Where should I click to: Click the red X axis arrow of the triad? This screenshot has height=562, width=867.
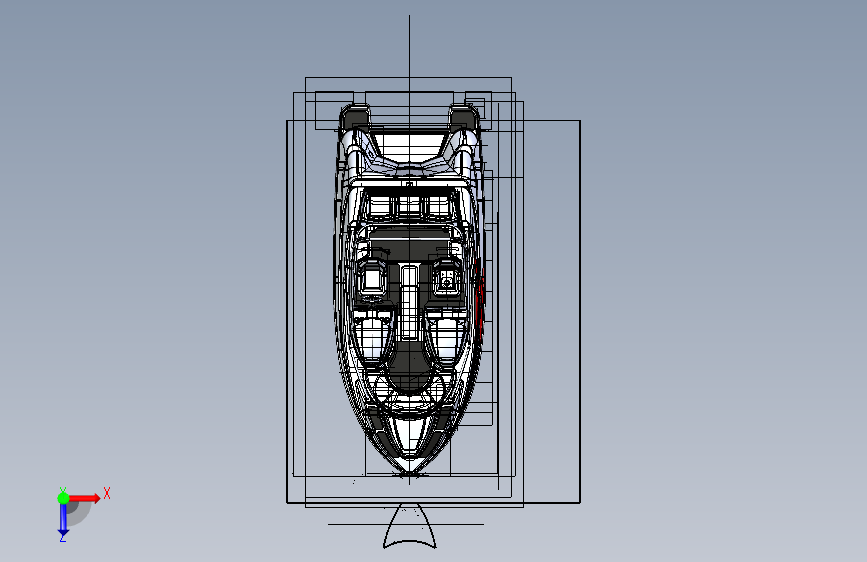tap(84, 498)
